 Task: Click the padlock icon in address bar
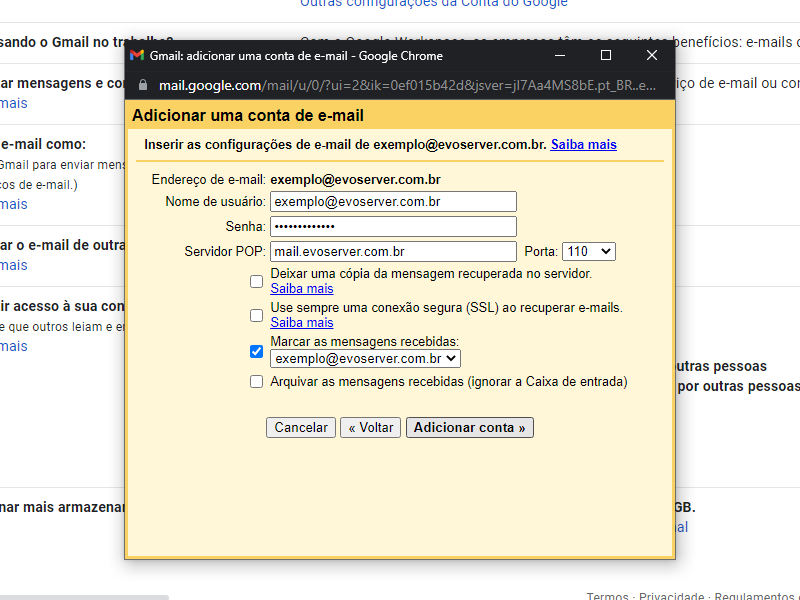click(x=143, y=85)
